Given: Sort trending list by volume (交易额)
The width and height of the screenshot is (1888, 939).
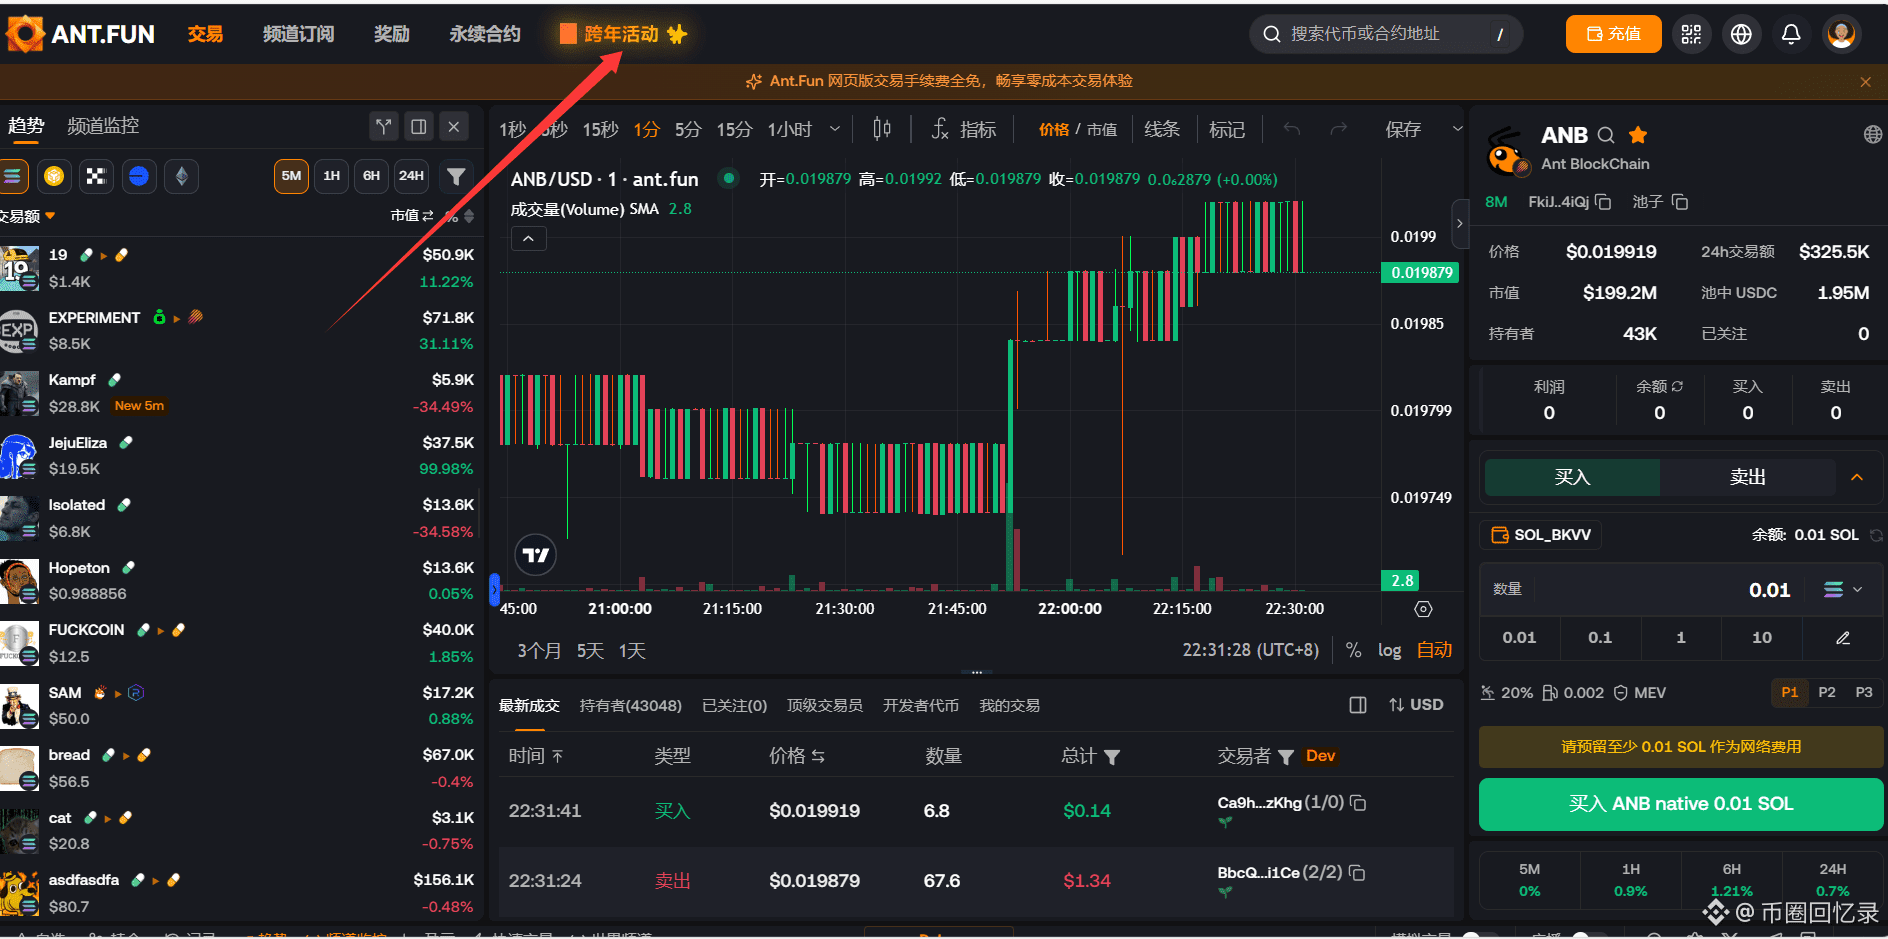Looking at the screenshot, I should 27,216.
